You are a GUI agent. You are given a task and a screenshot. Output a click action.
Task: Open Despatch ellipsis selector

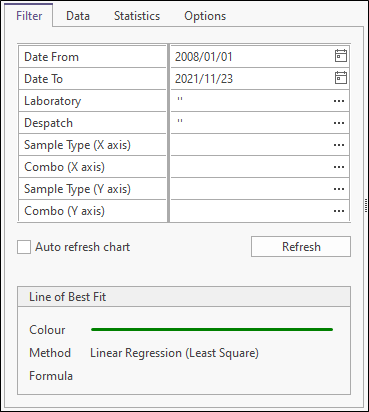339,123
